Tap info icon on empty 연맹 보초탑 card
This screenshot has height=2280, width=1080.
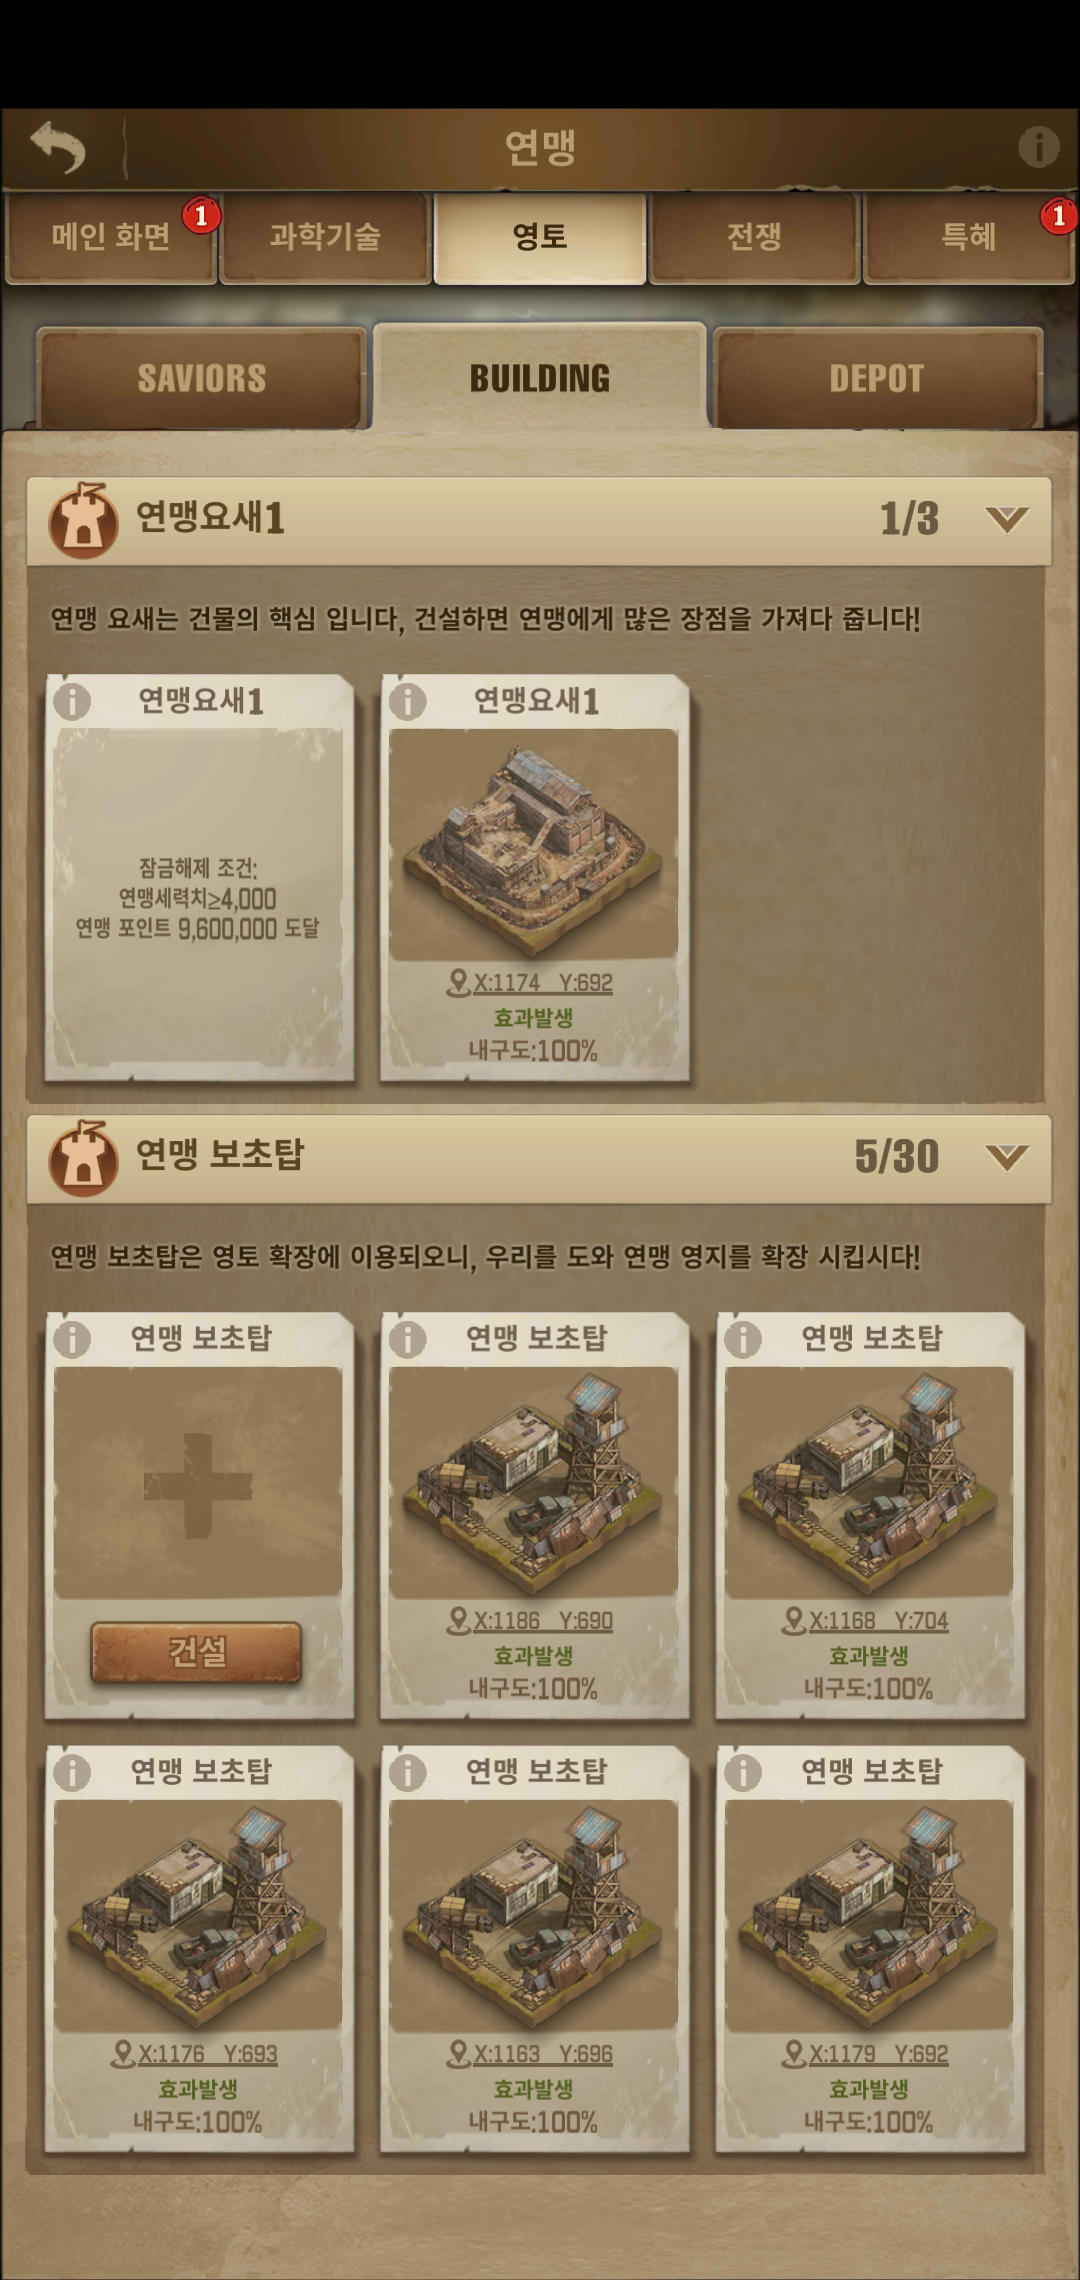[x=72, y=1338]
